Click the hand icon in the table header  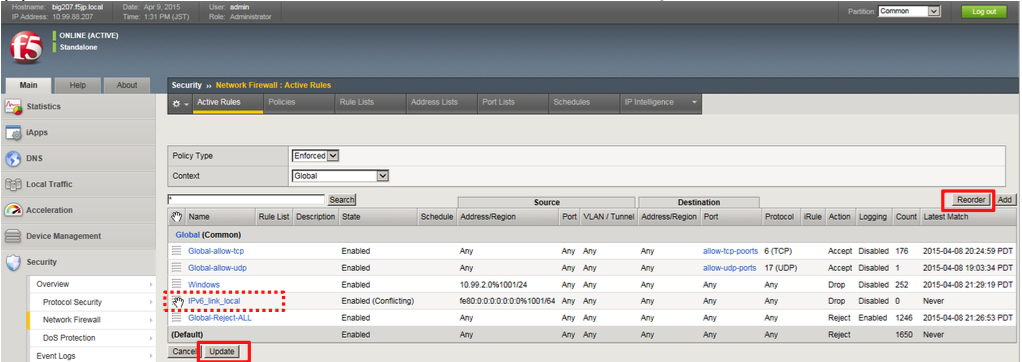[x=177, y=217]
